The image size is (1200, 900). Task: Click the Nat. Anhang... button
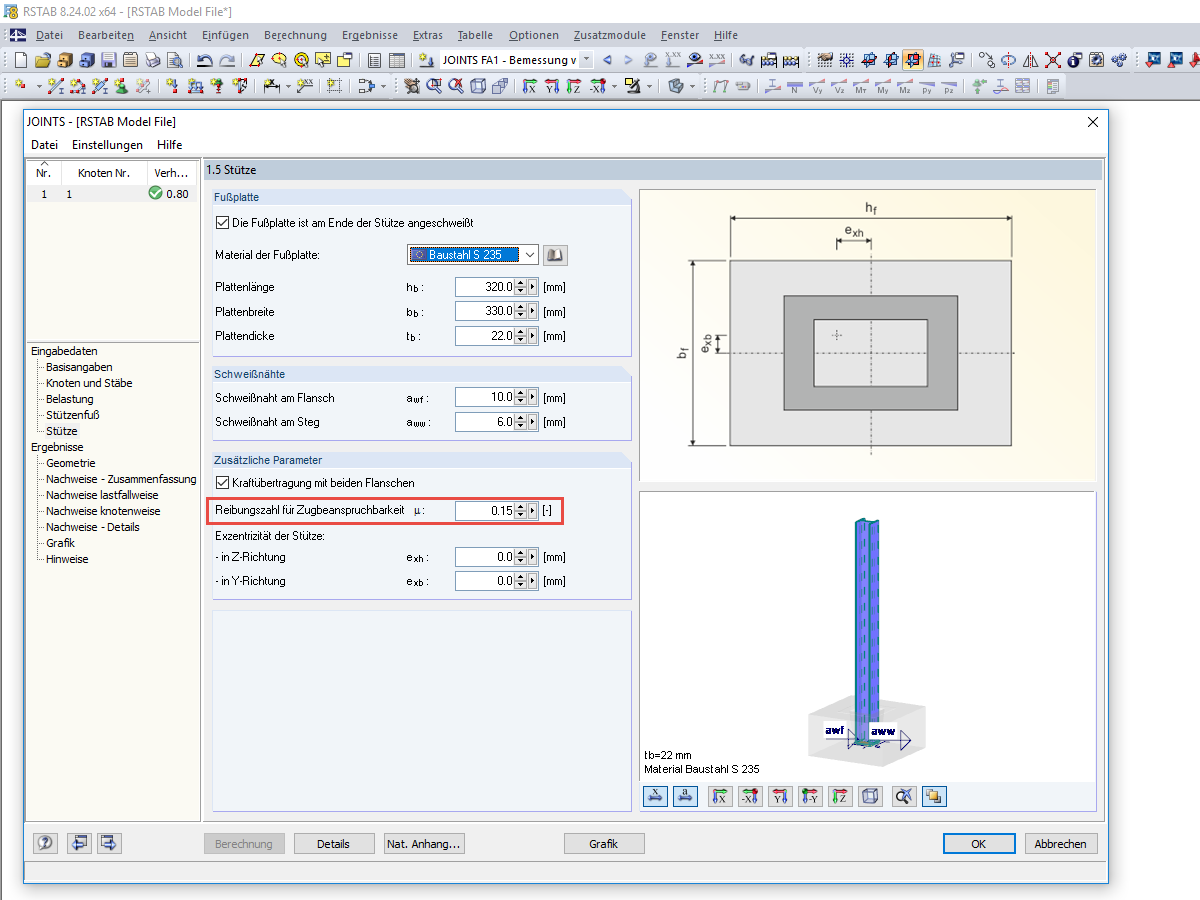[x=425, y=844]
